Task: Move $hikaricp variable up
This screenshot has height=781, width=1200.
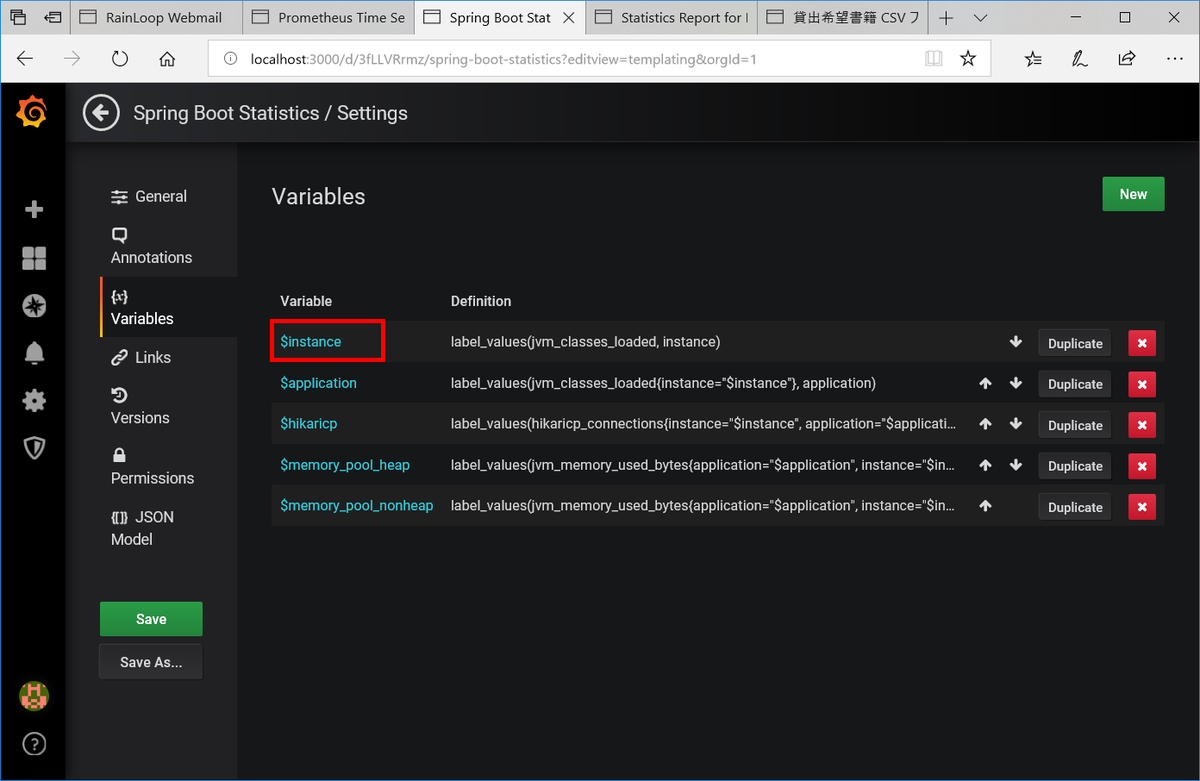Action: [985, 424]
